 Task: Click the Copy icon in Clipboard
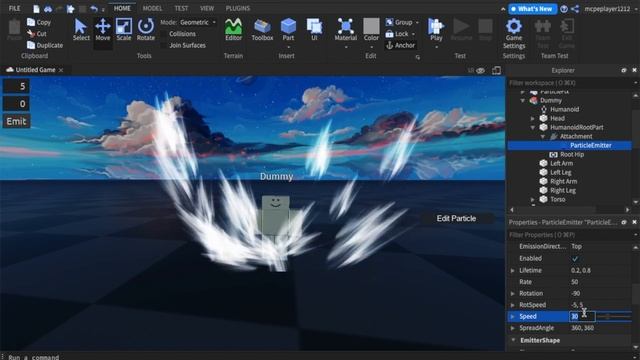click(31, 22)
